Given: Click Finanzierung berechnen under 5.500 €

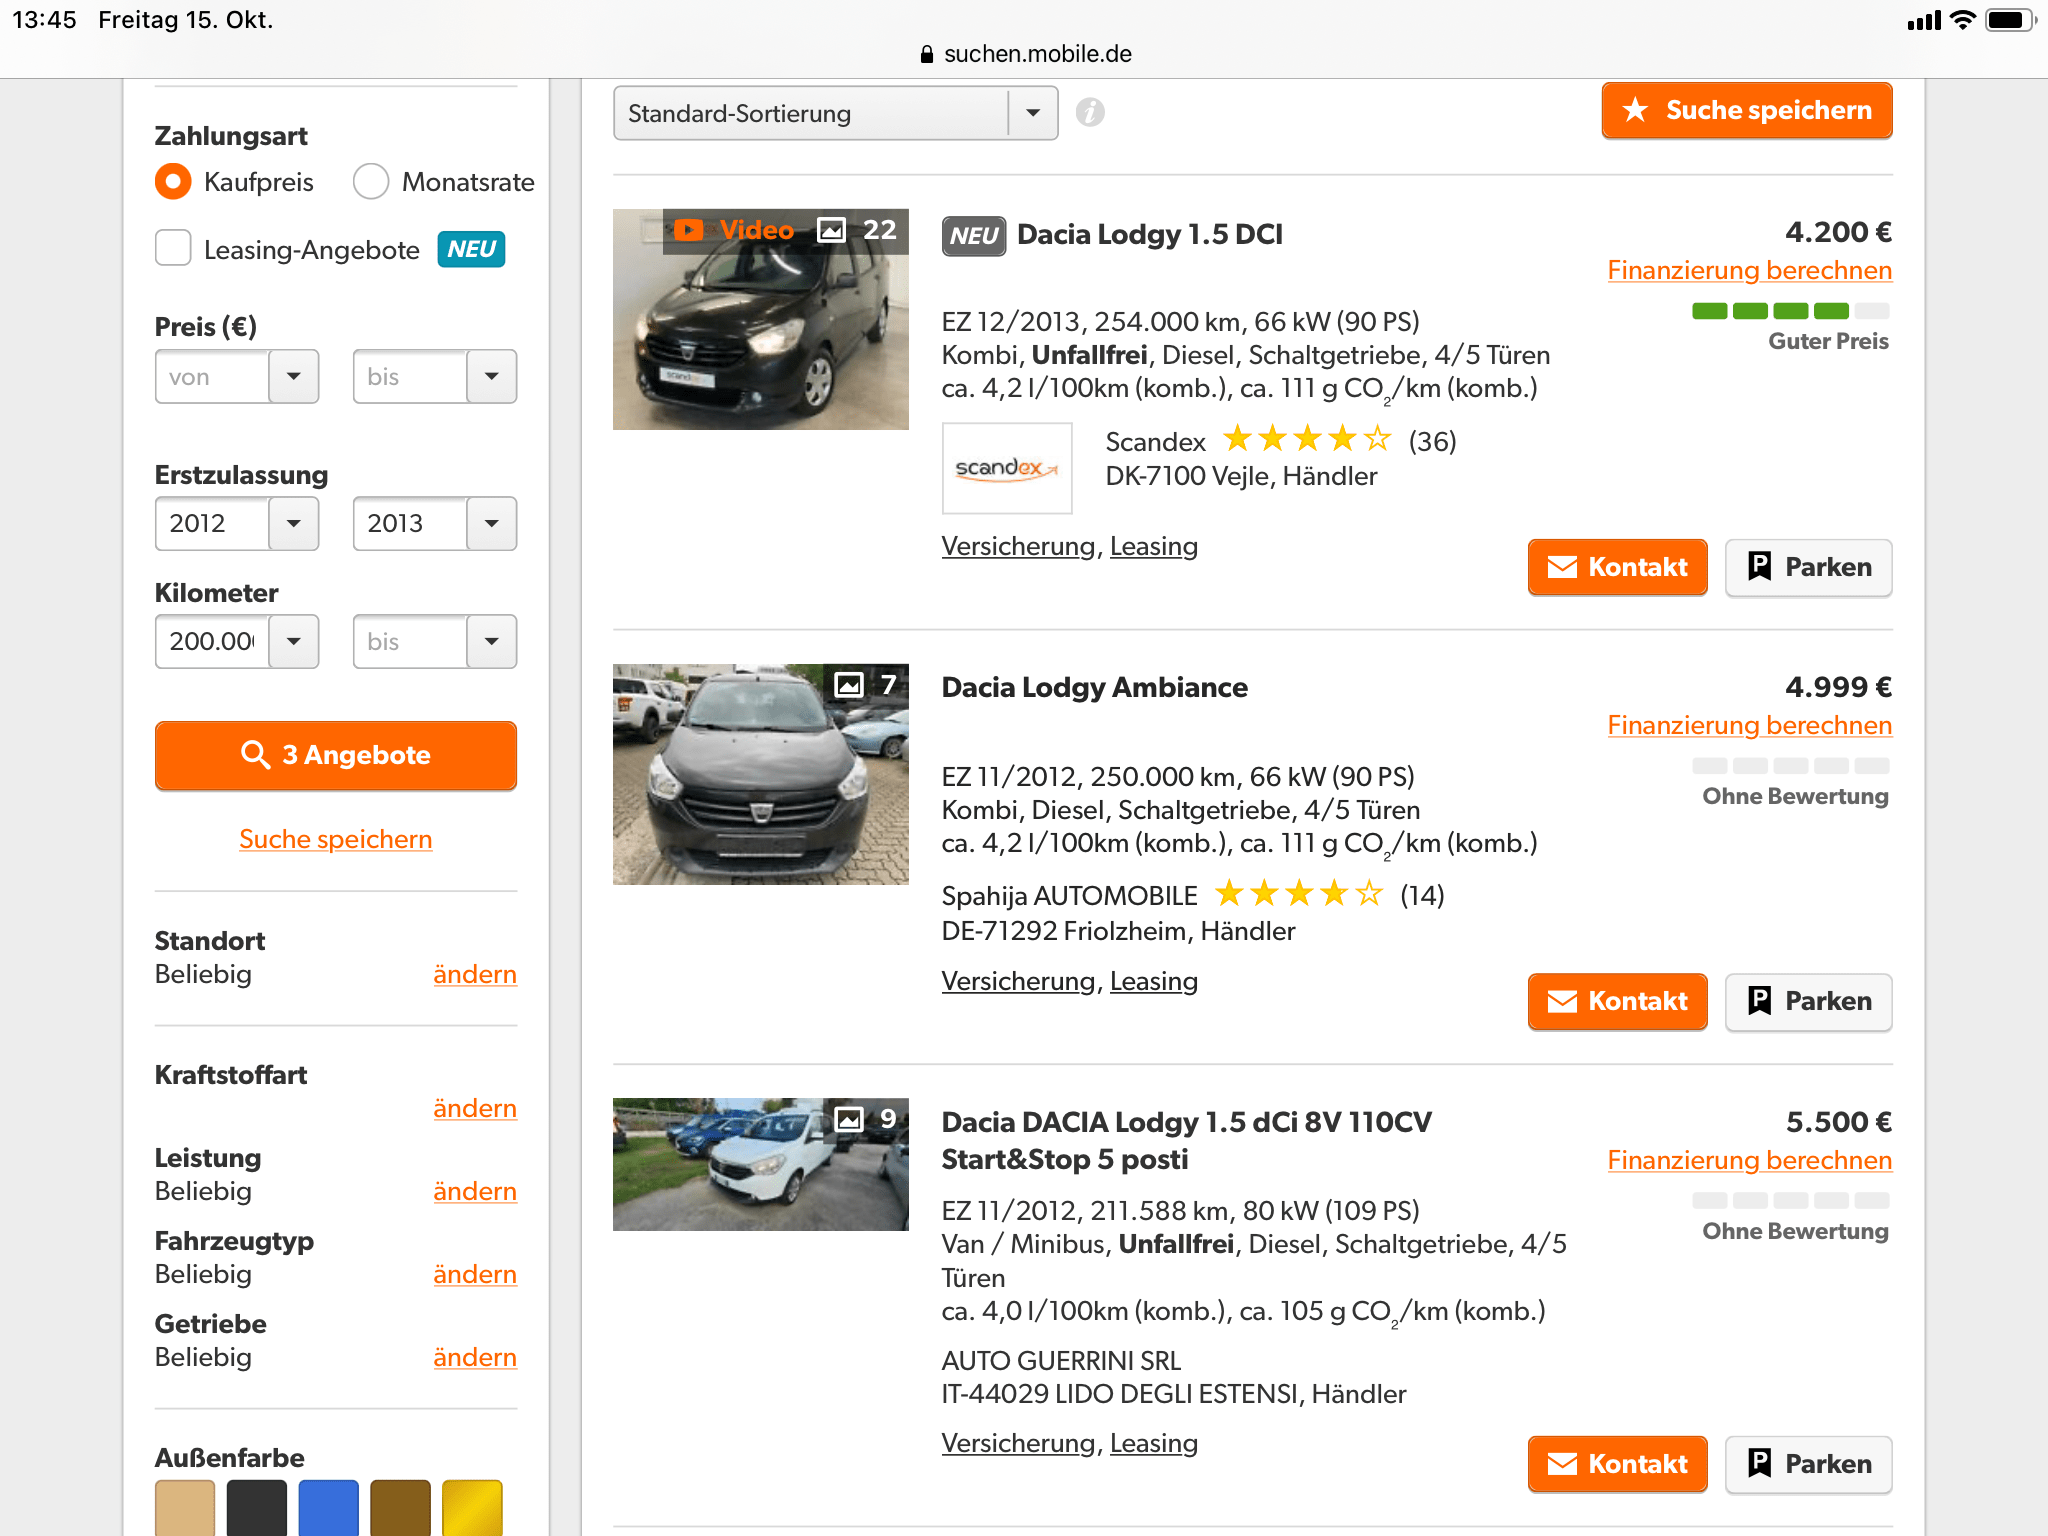Looking at the screenshot, I should click(1749, 1160).
